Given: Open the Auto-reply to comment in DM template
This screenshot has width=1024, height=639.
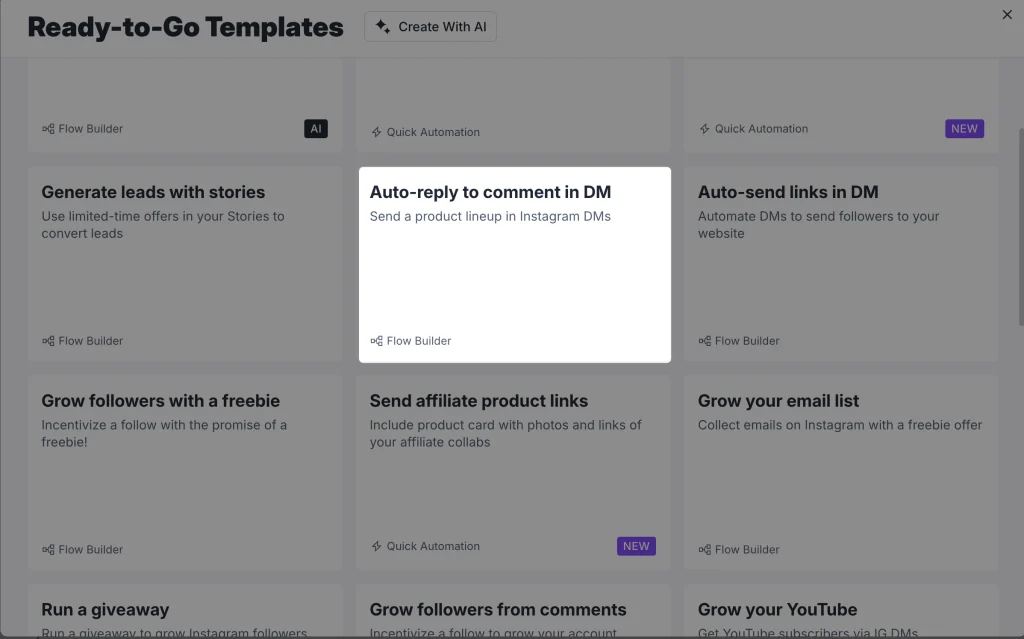Looking at the screenshot, I should (515, 265).
